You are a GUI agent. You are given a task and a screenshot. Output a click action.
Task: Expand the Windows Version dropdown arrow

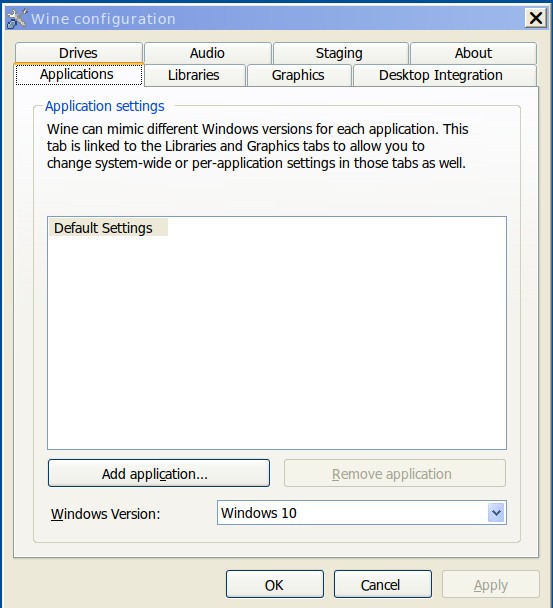point(496,513)
